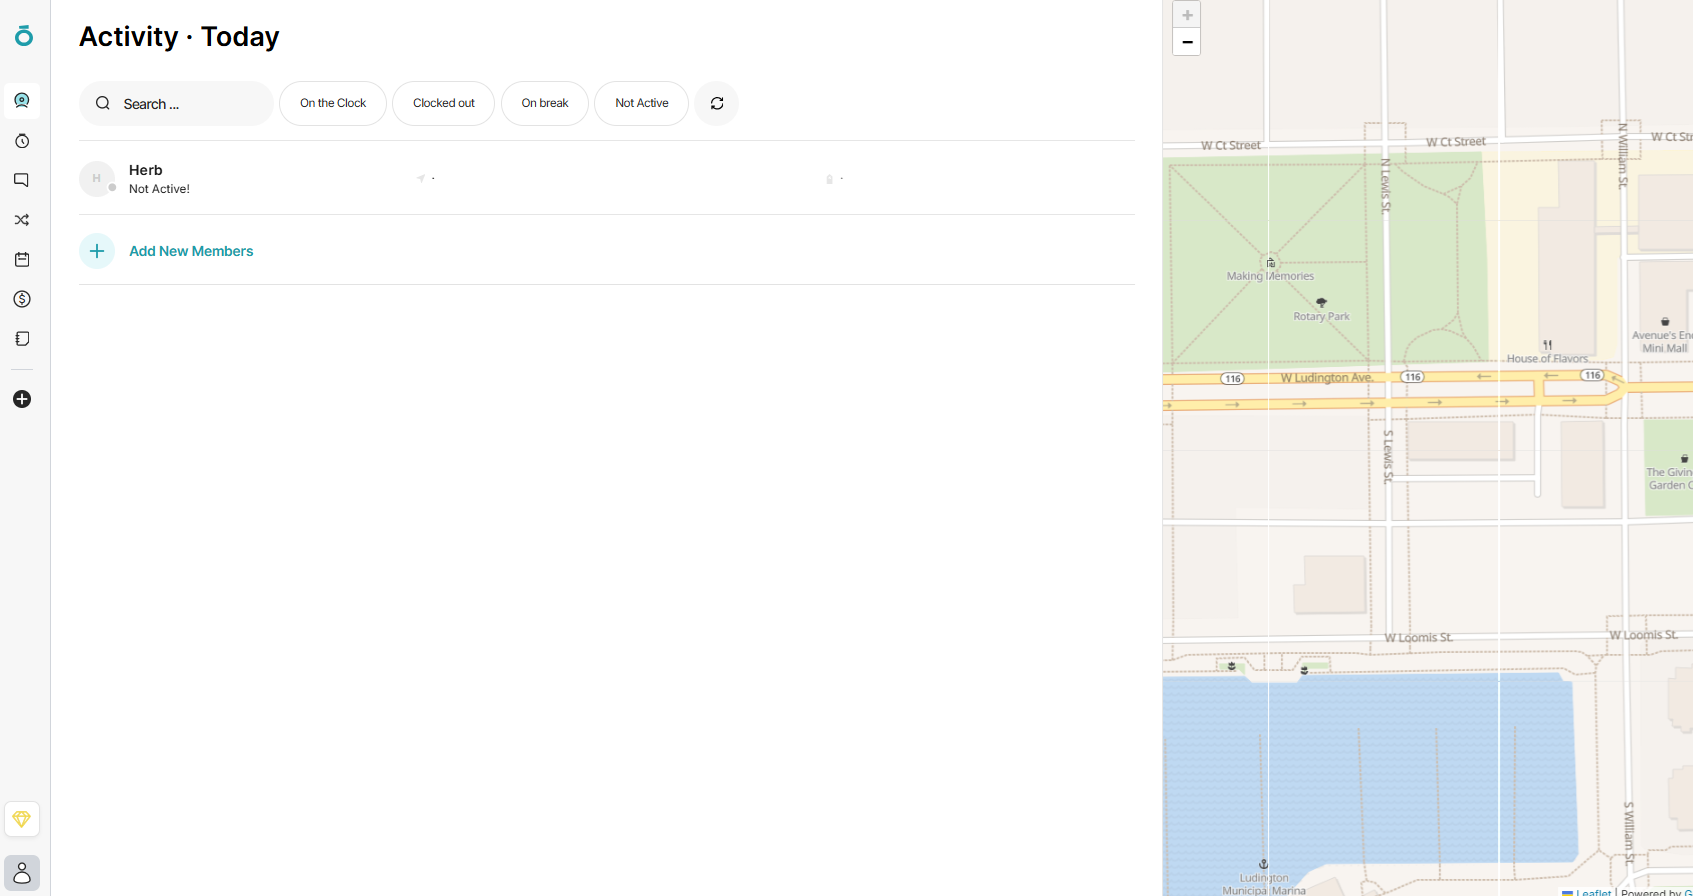
Task: Click the Not Active! status text
Action: [x=159, y=189]
